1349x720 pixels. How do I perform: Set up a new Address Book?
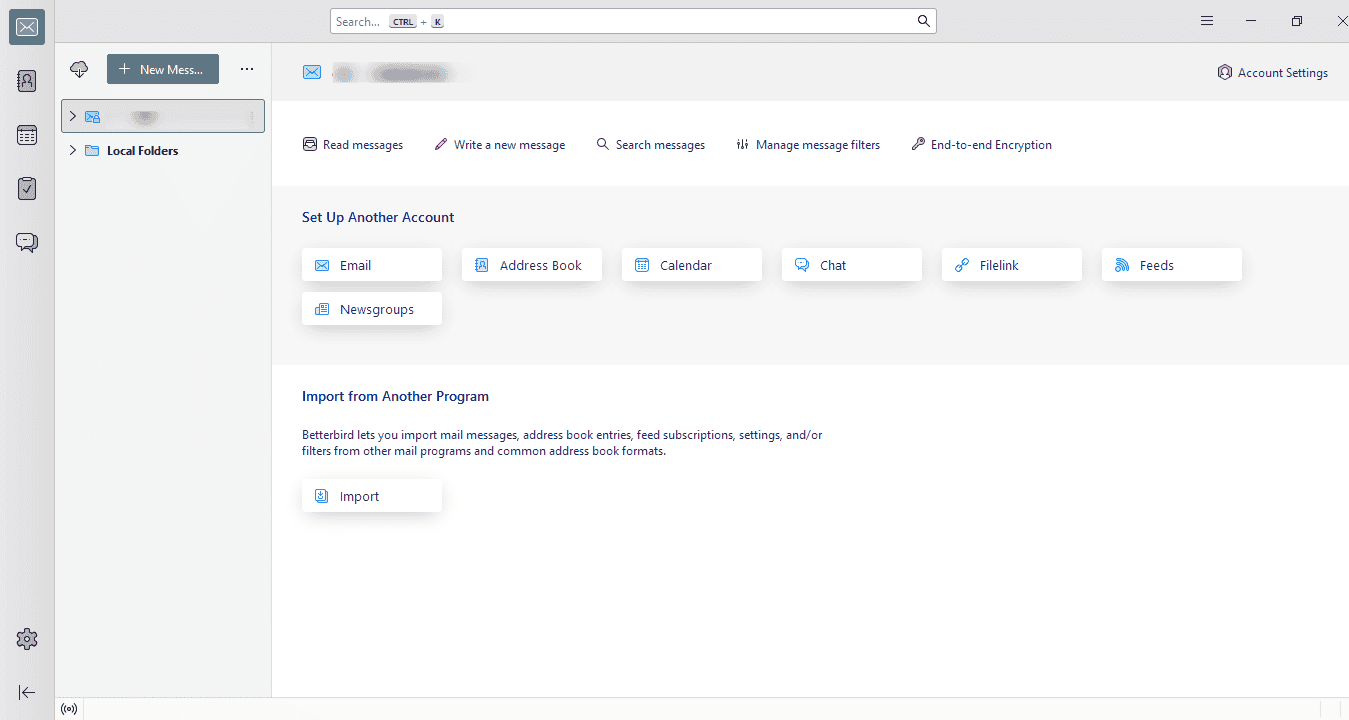[x=532, y=265]
